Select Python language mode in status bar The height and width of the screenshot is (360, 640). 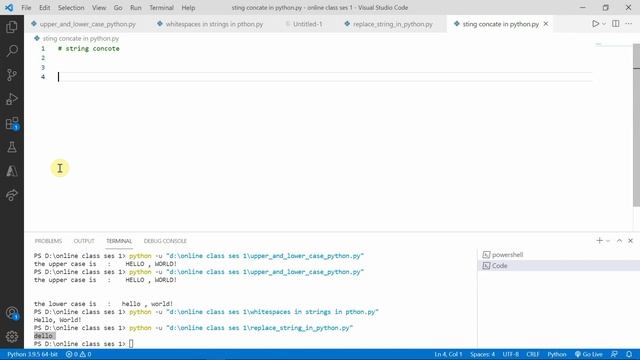point(557,354)
